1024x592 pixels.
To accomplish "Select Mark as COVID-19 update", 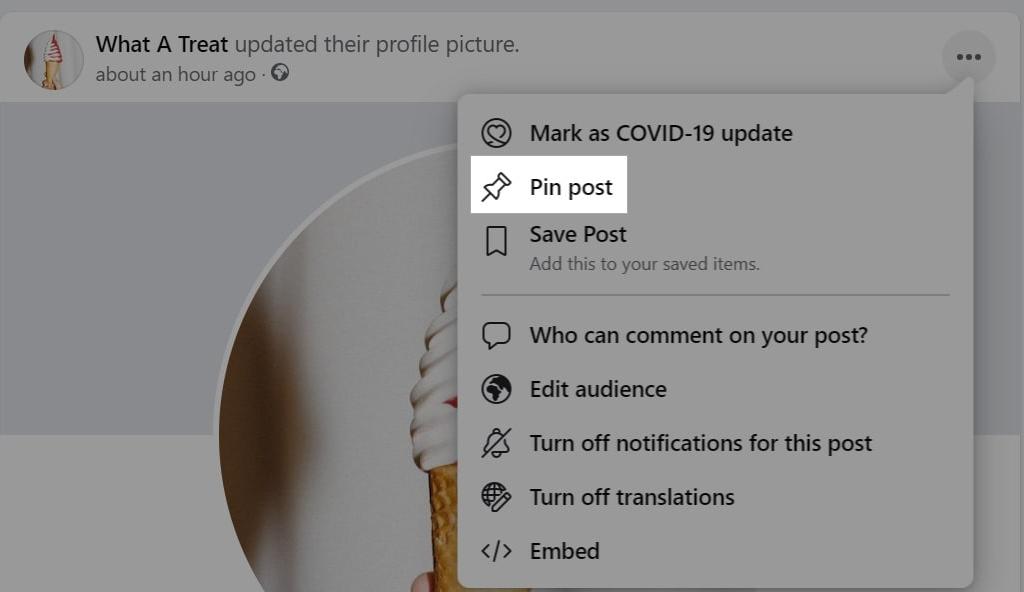I will pyautogui.click(x=660, y=133).
